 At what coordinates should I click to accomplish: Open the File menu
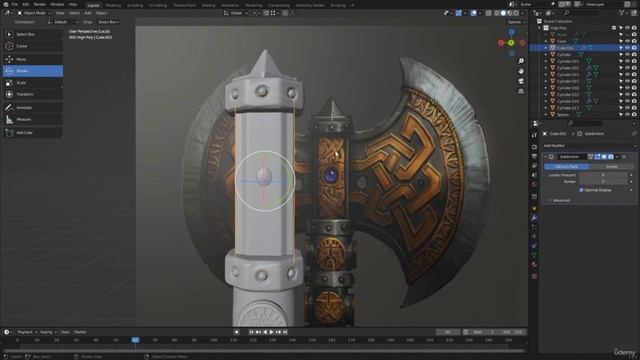[x=15, y=4]
